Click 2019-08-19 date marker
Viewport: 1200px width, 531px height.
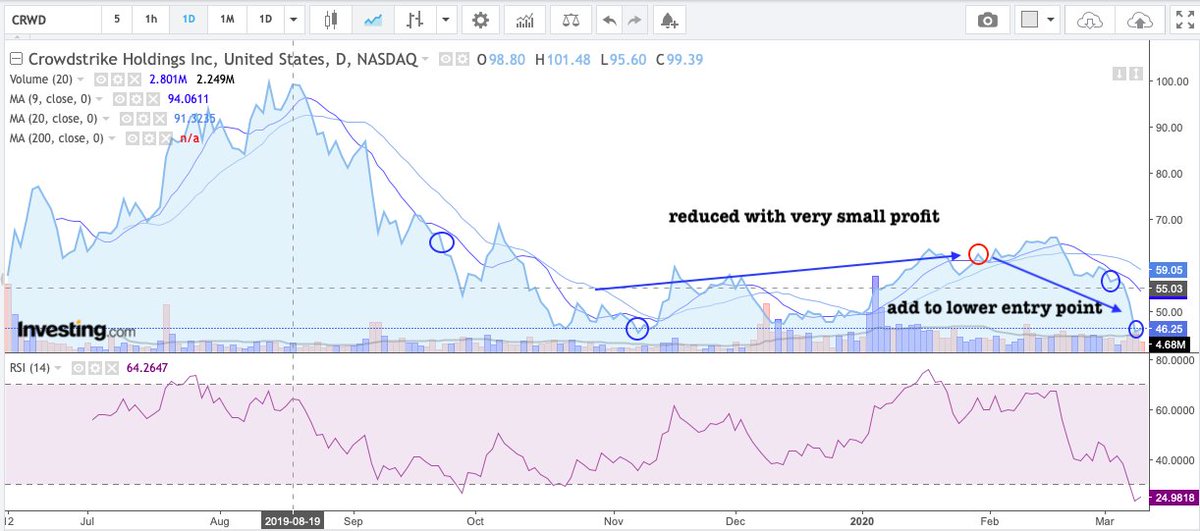point(292,520)
